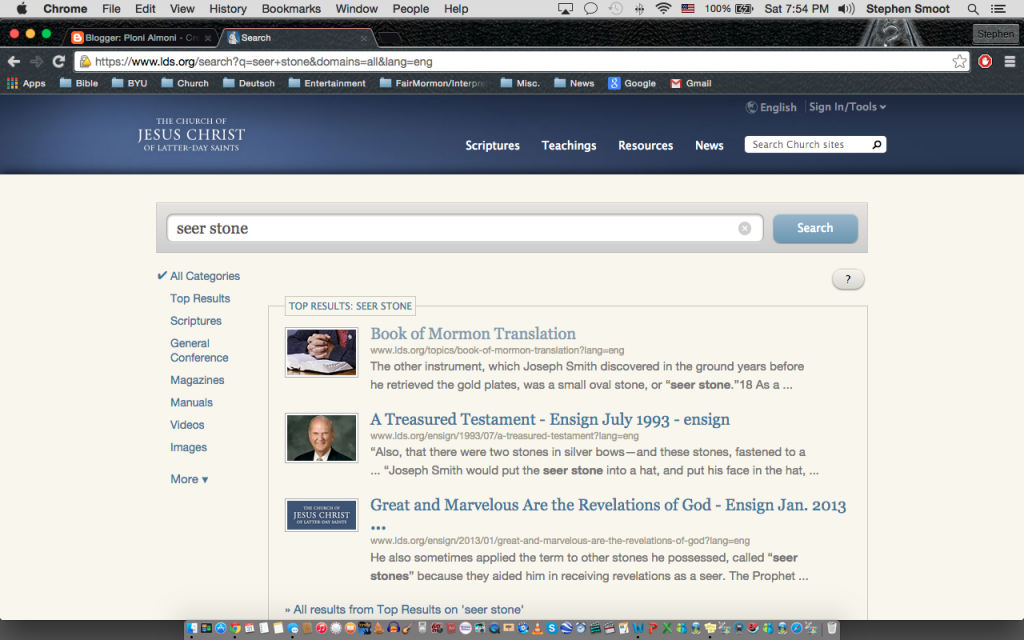Viewport: 1024px width, 640px height.
Task: Open the Resources site menu
Action: tap(646, 145)
